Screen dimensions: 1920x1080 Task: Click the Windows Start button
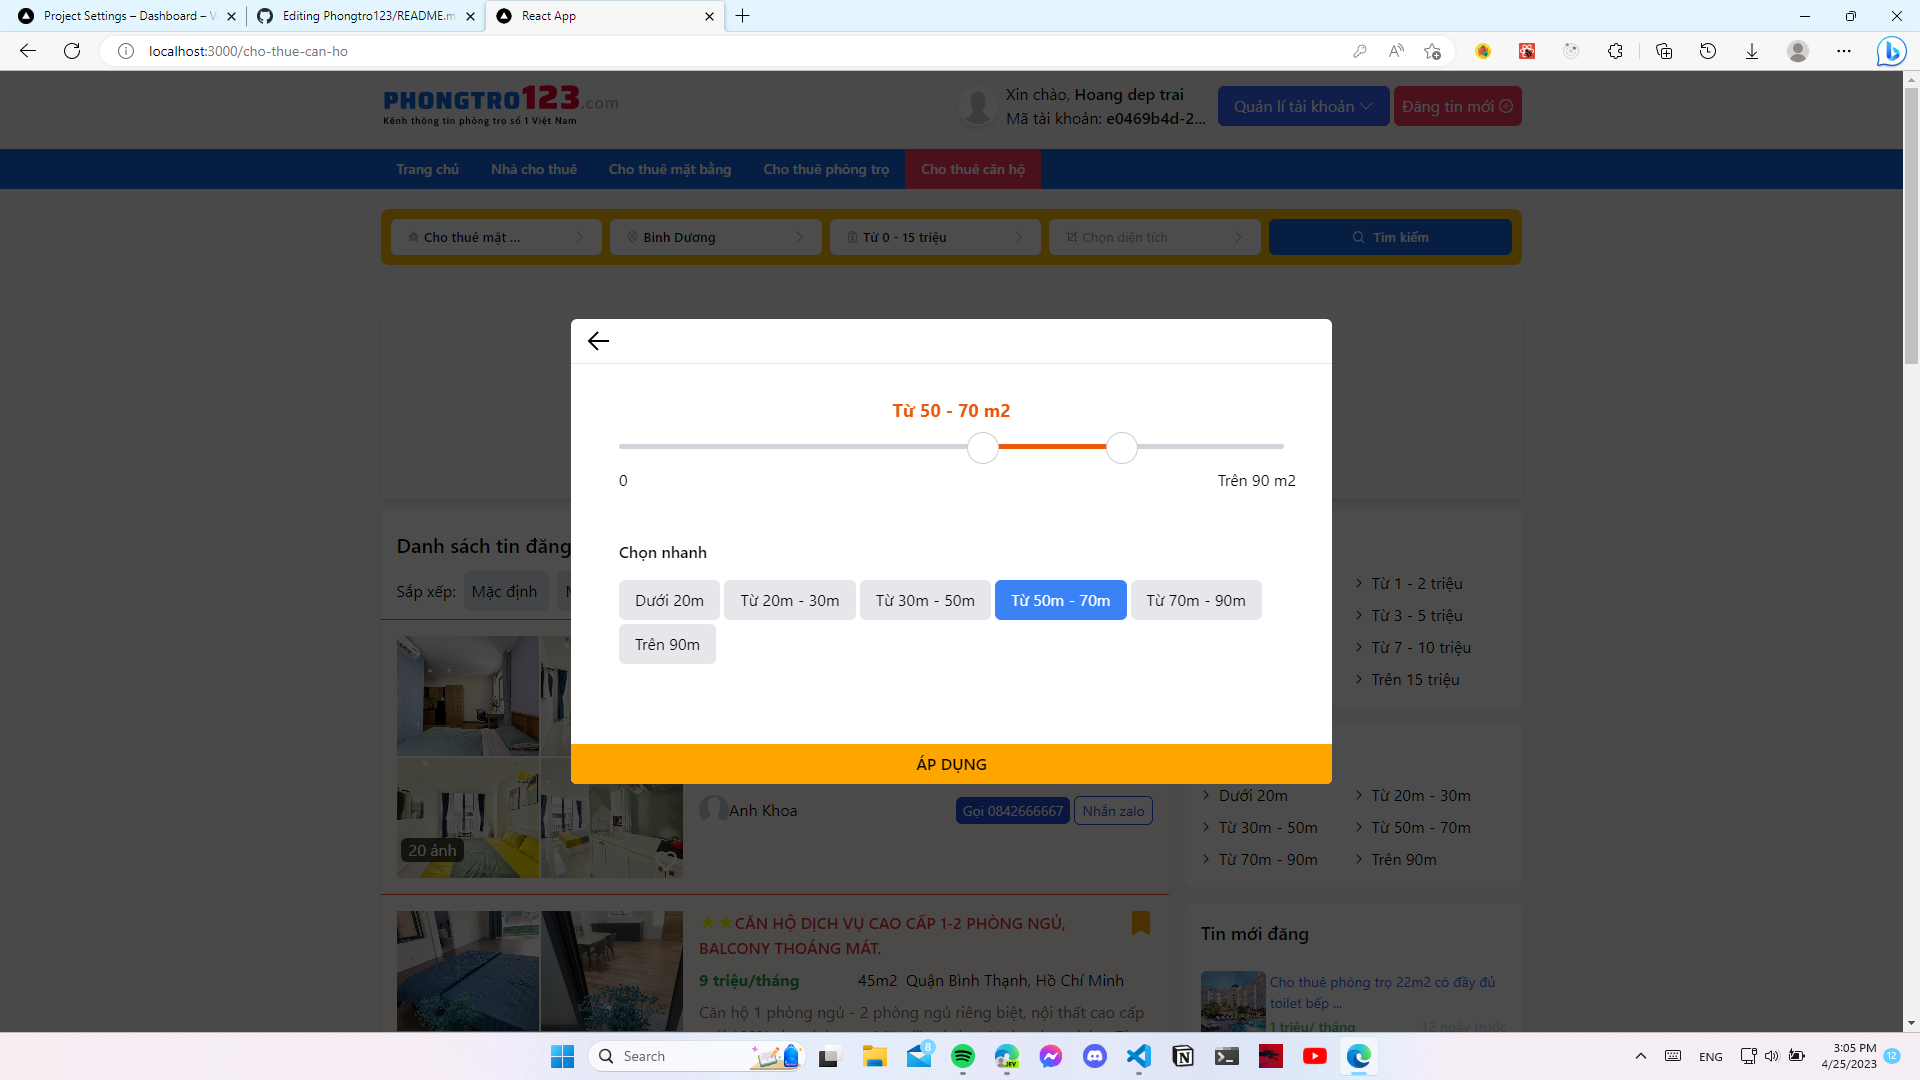coord(563,1056)
